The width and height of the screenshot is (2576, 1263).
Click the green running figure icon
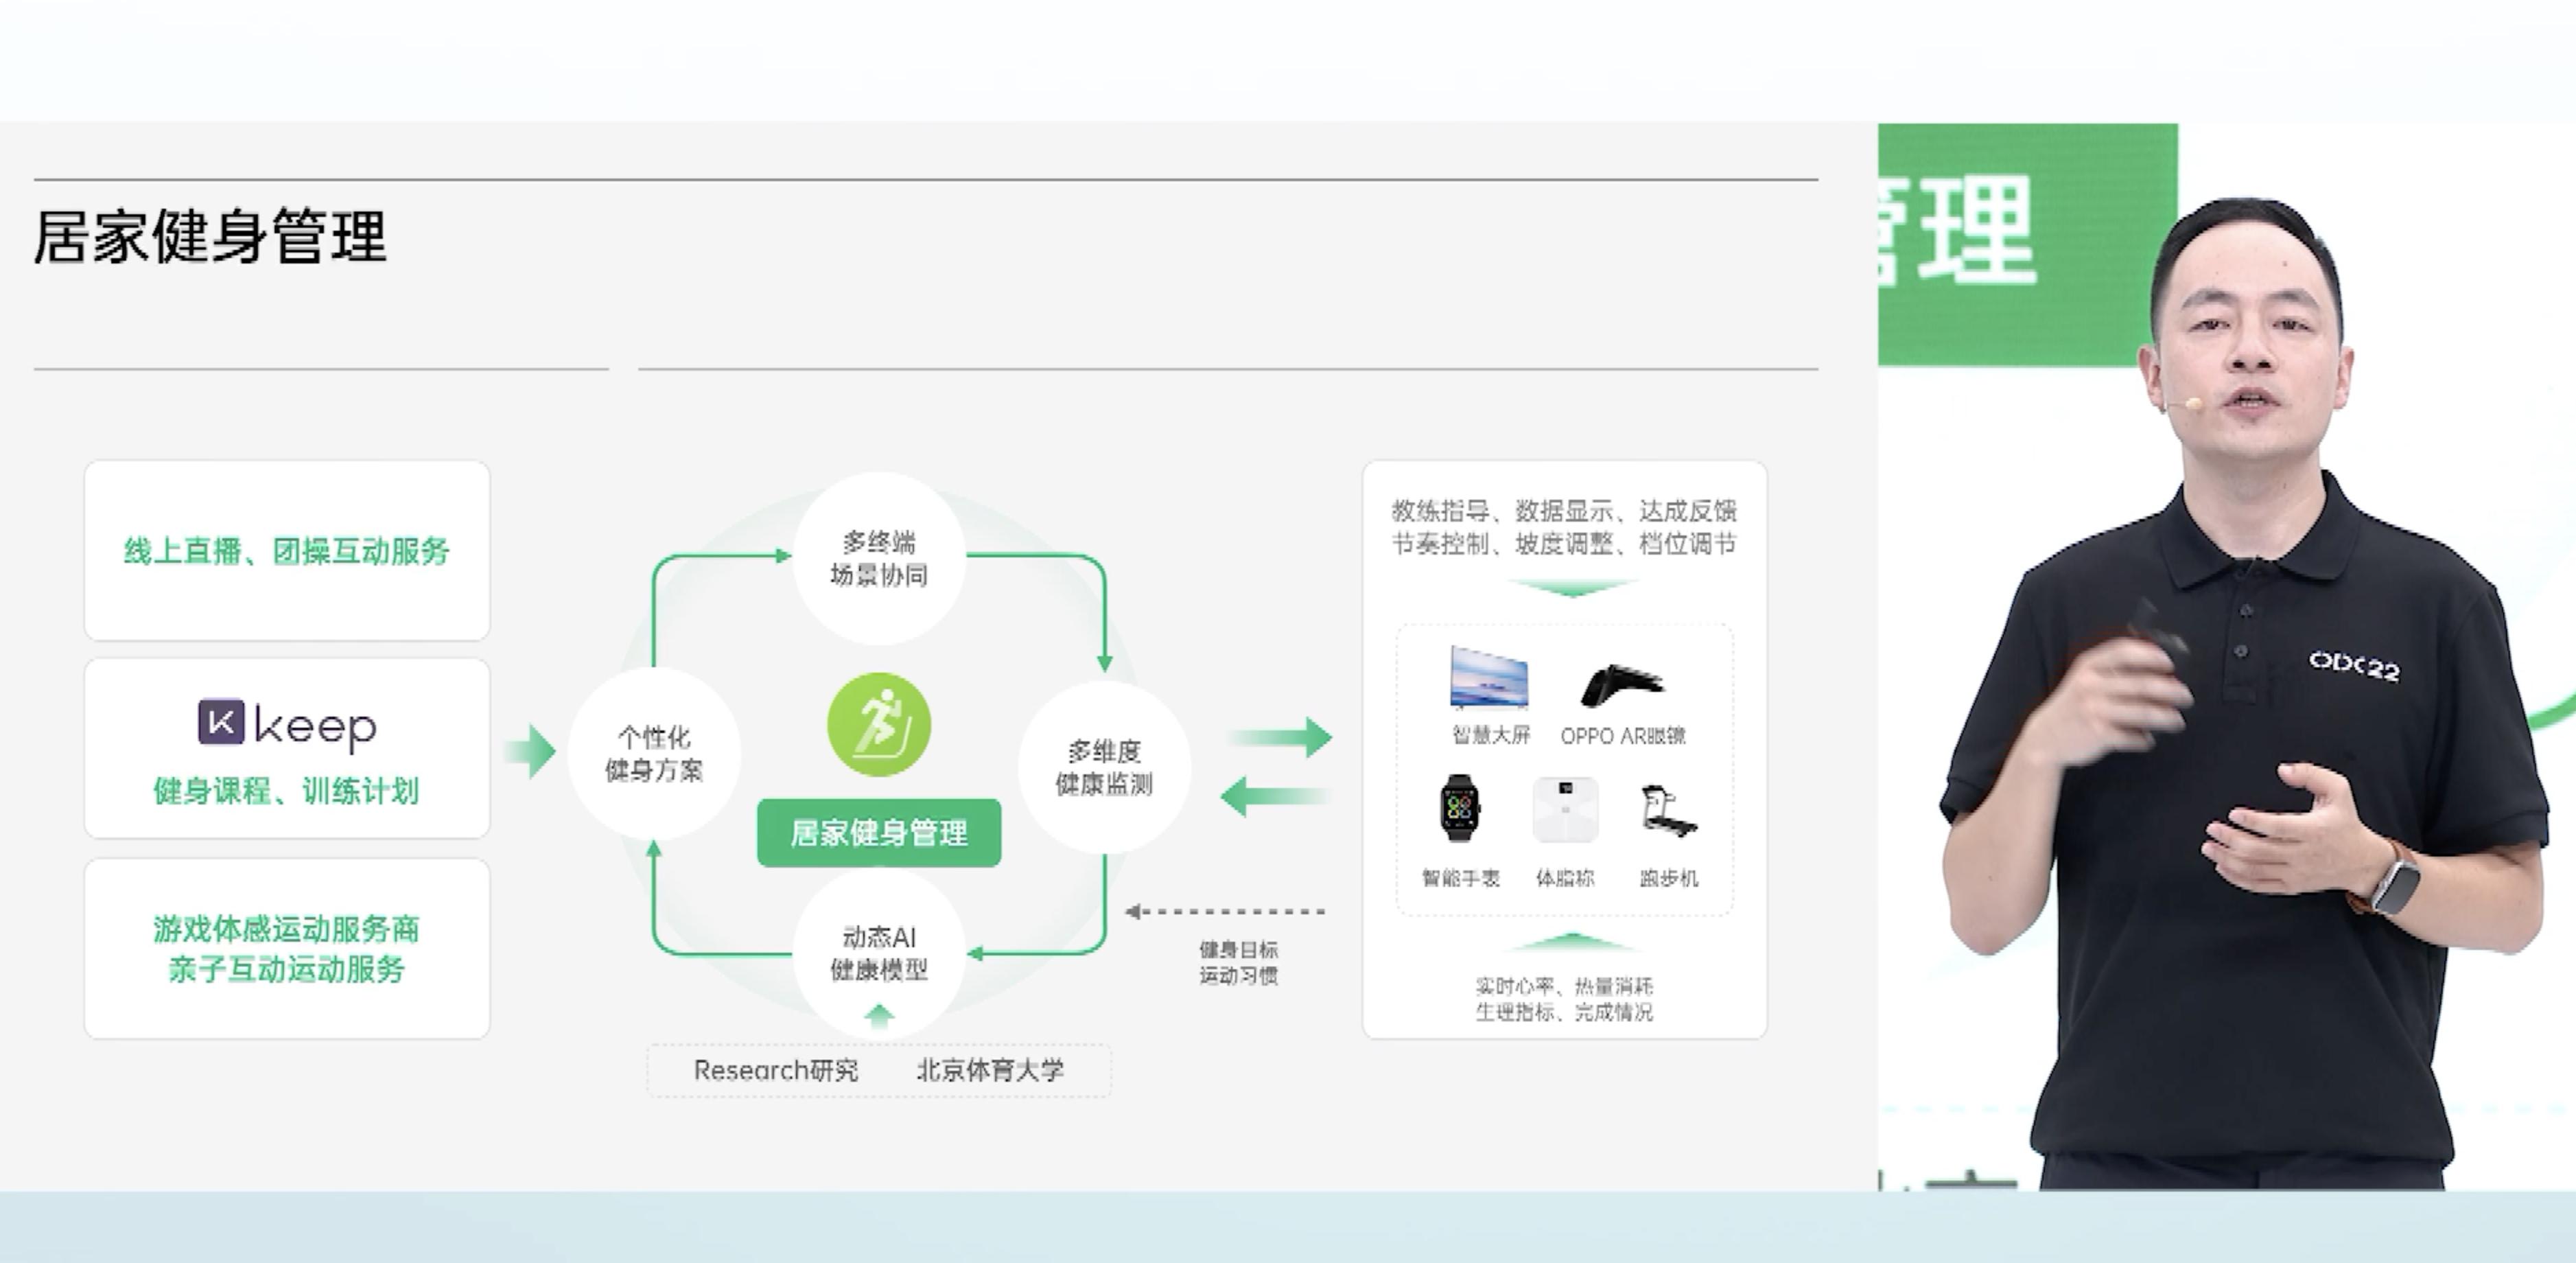879,725
